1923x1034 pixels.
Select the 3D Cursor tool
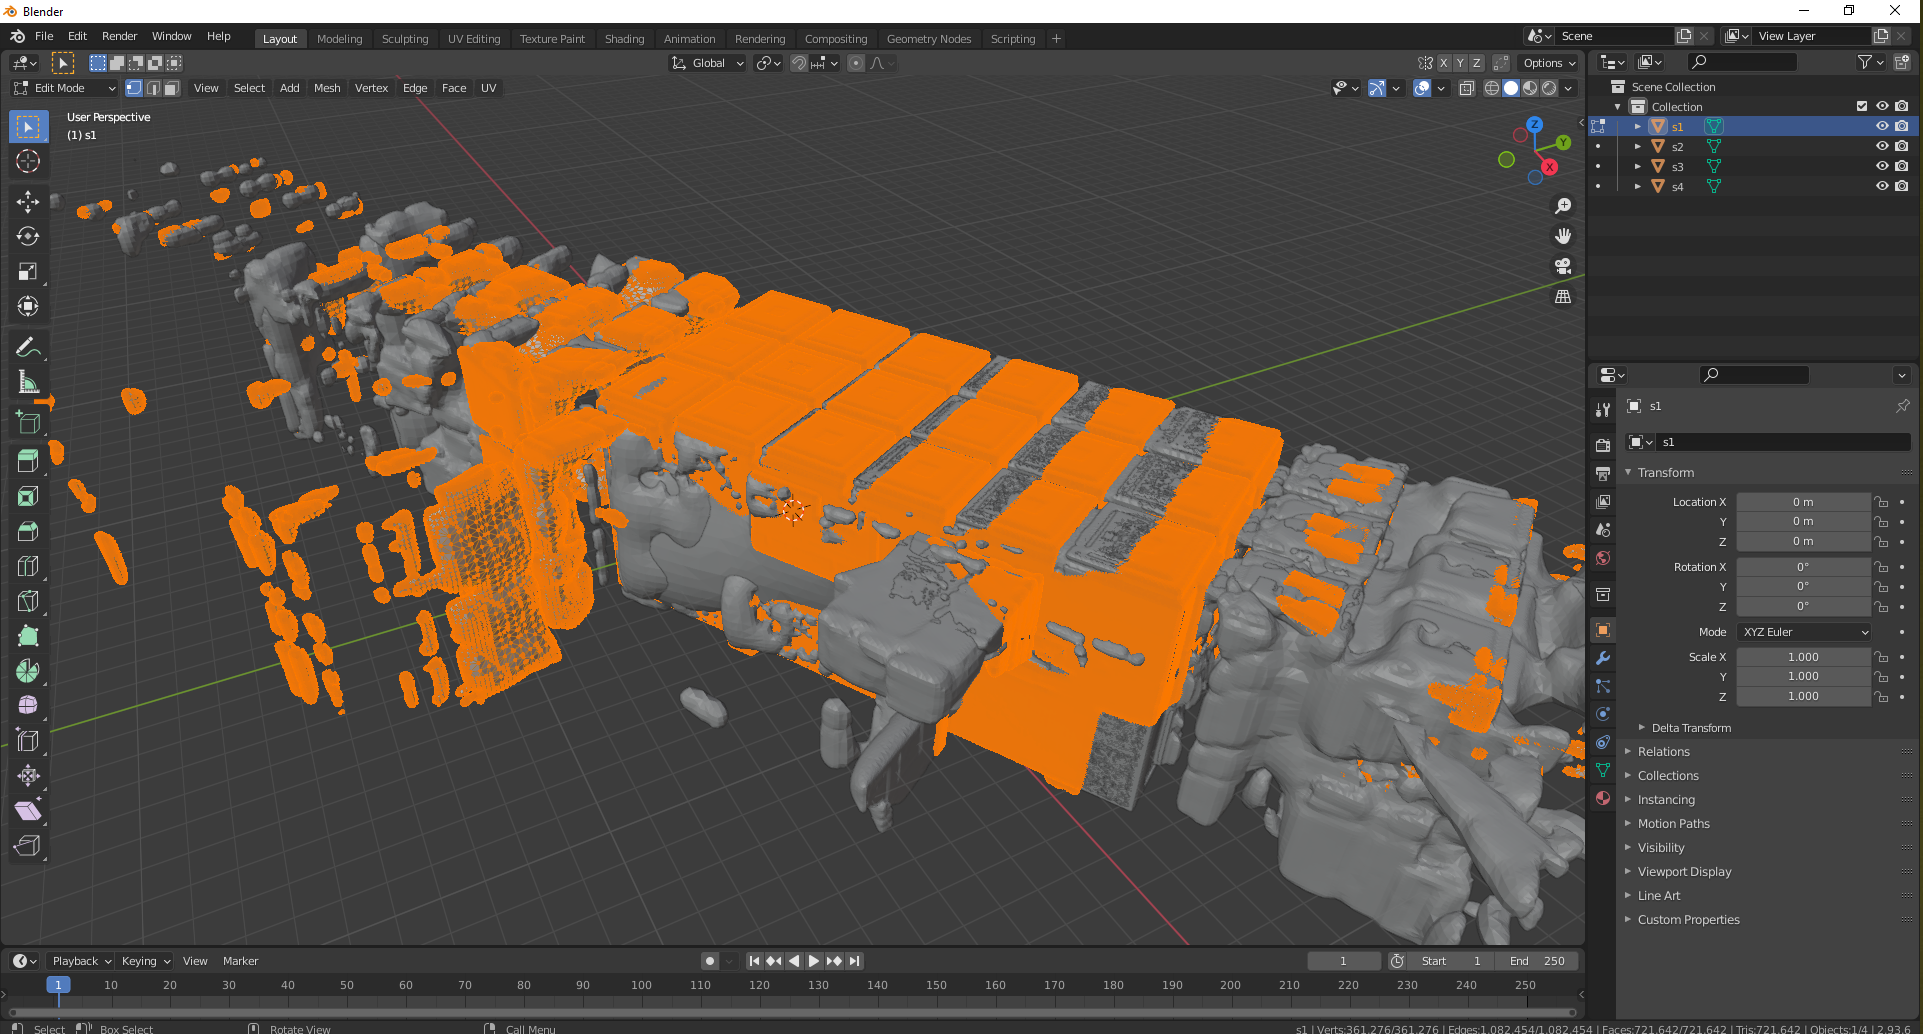pos(28,161)
